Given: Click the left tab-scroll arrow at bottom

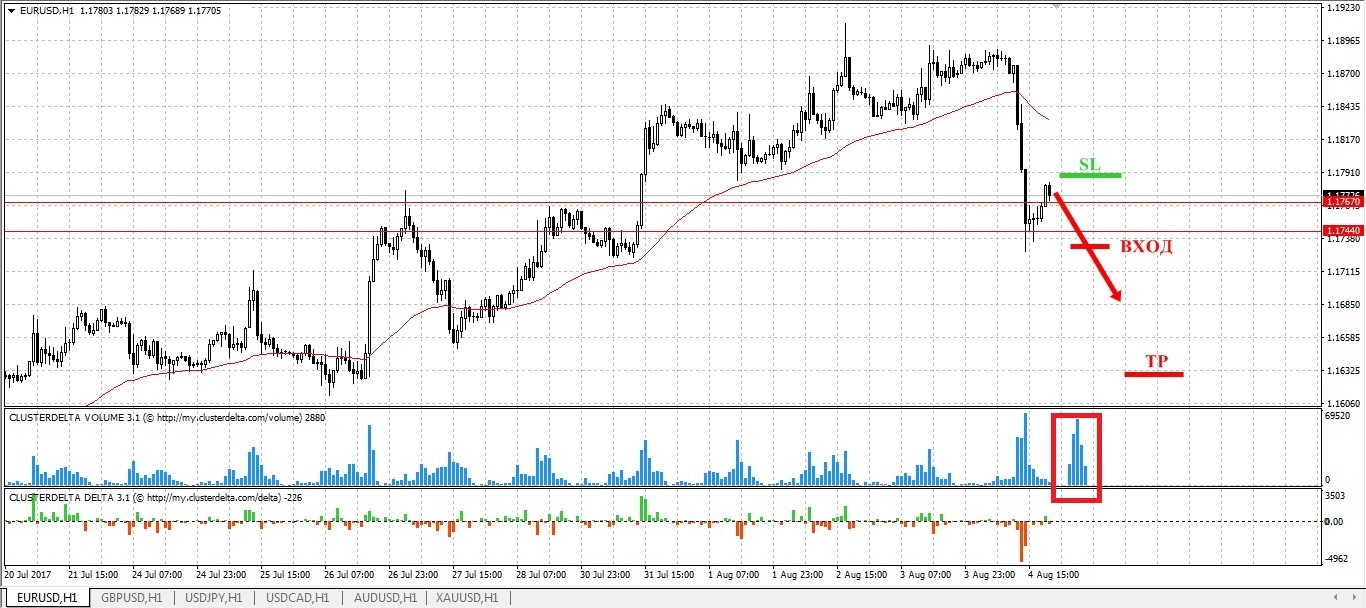Looking at the screenshot, I should point(1334,598).
